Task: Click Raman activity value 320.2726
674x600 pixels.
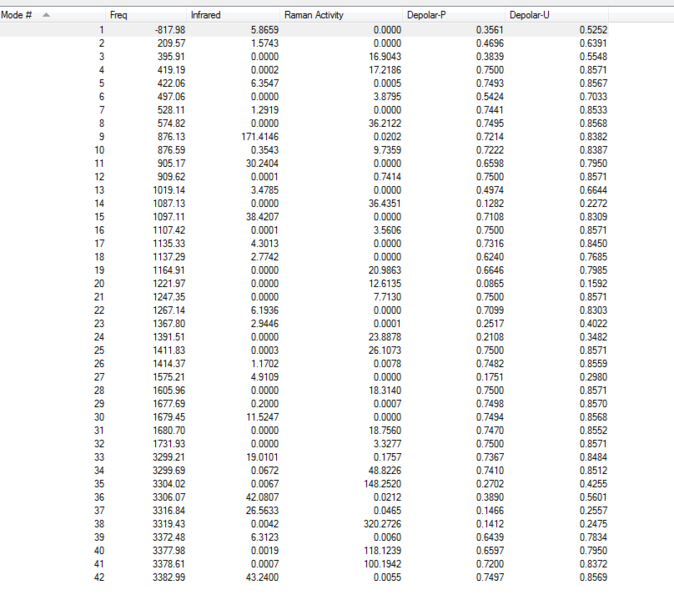Action: tap(383, 524)
